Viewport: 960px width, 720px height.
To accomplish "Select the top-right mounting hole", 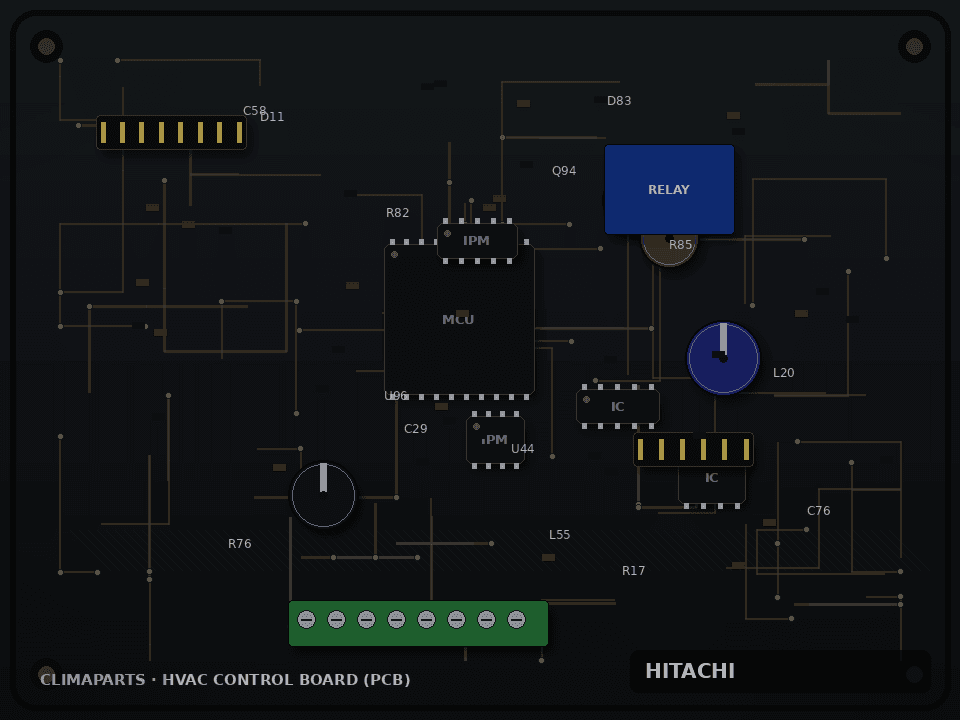I will (914, 46).
